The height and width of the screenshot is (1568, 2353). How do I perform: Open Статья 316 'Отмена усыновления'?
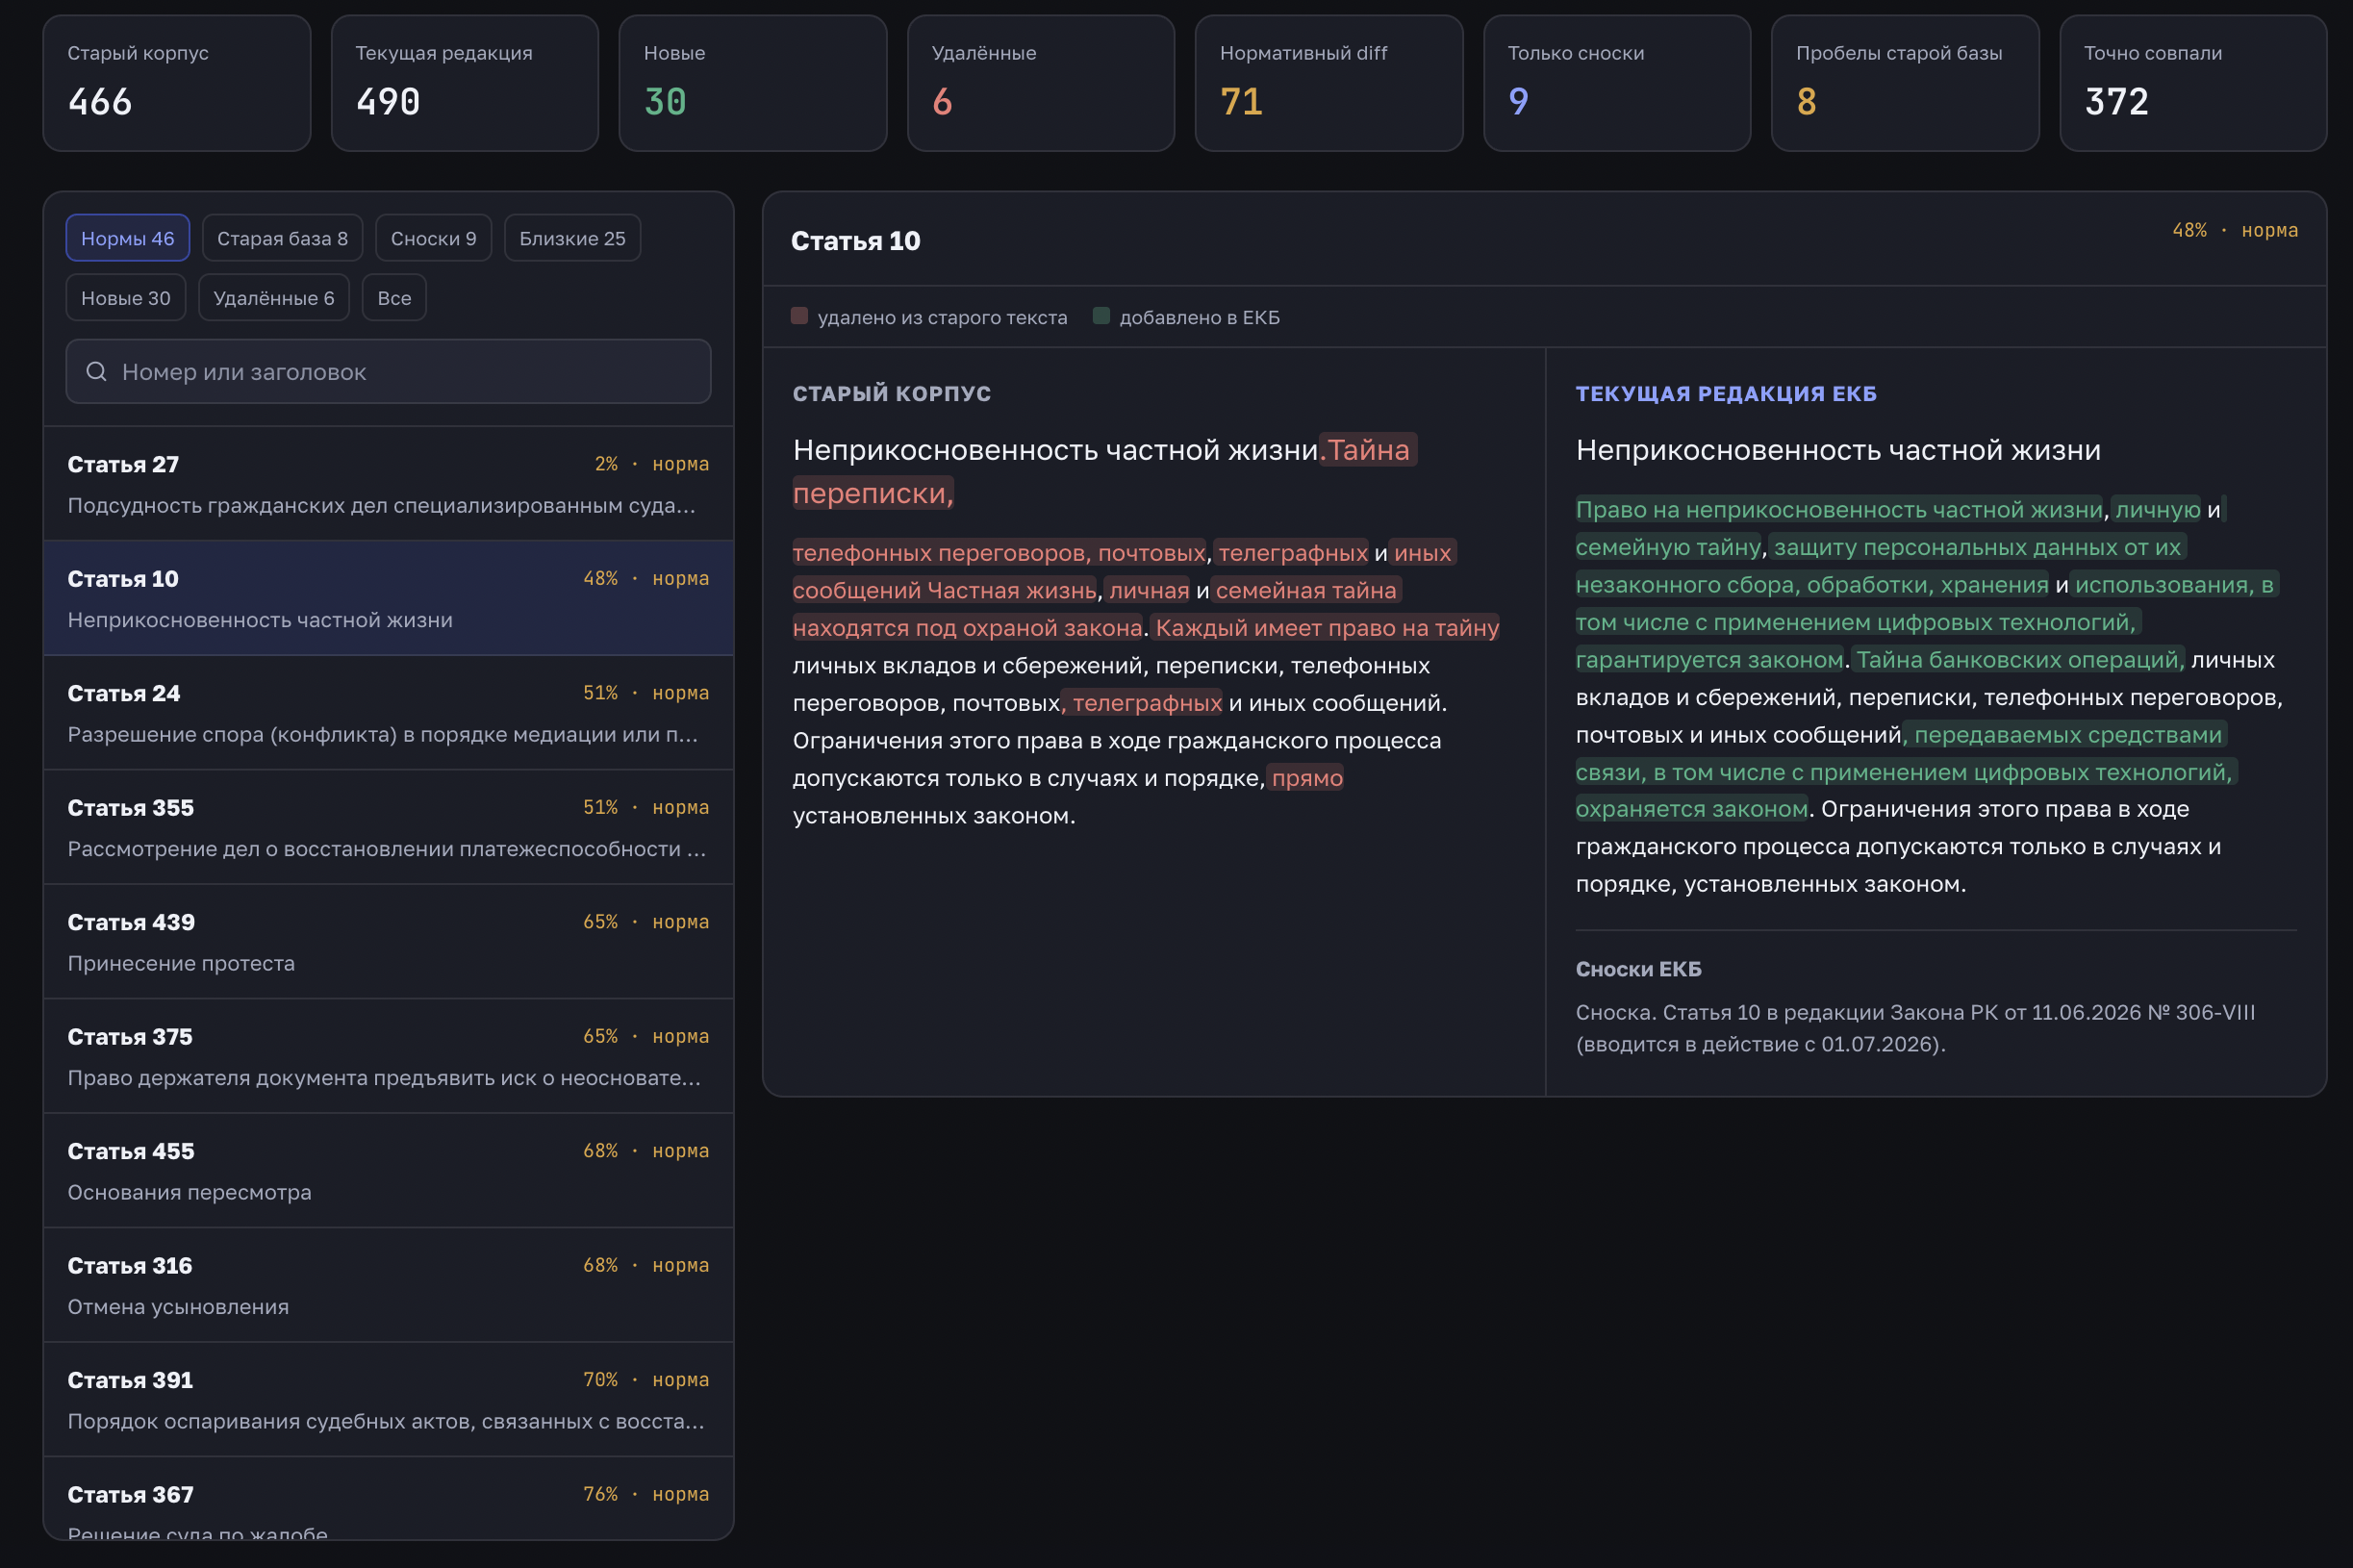388,1285
